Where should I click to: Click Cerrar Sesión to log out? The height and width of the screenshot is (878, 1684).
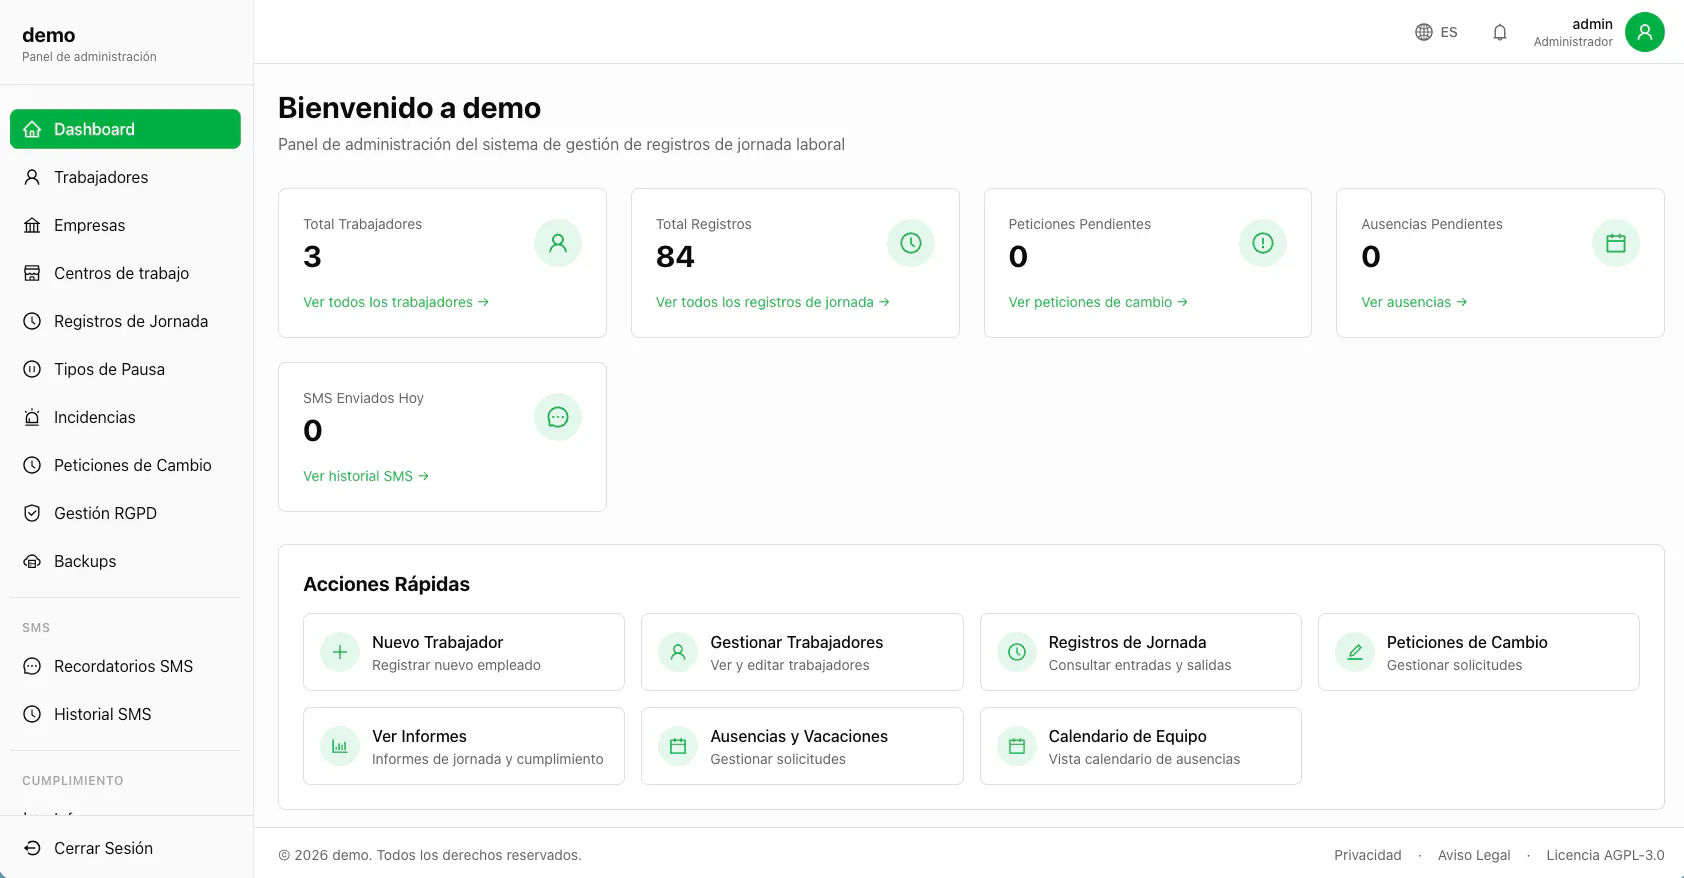click(125, 848)
